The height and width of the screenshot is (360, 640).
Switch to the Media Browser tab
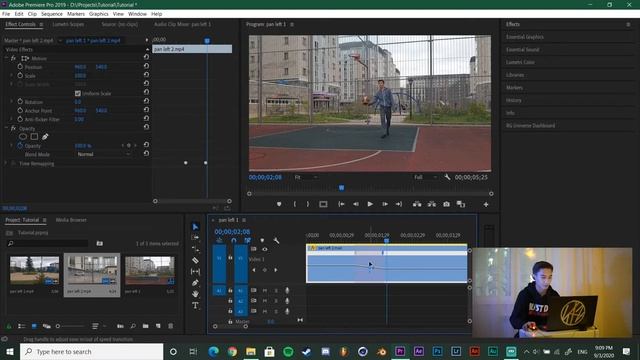(71, 220)
